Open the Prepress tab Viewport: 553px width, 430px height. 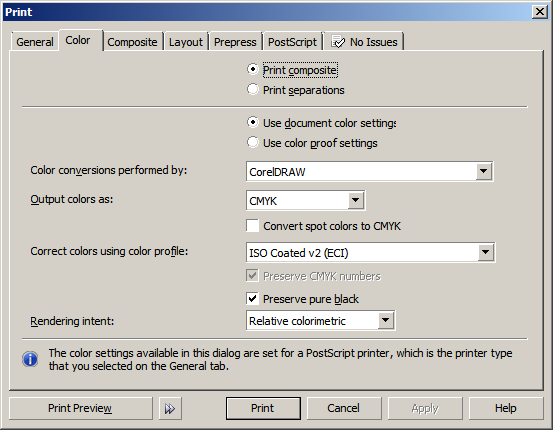point(235,42)
